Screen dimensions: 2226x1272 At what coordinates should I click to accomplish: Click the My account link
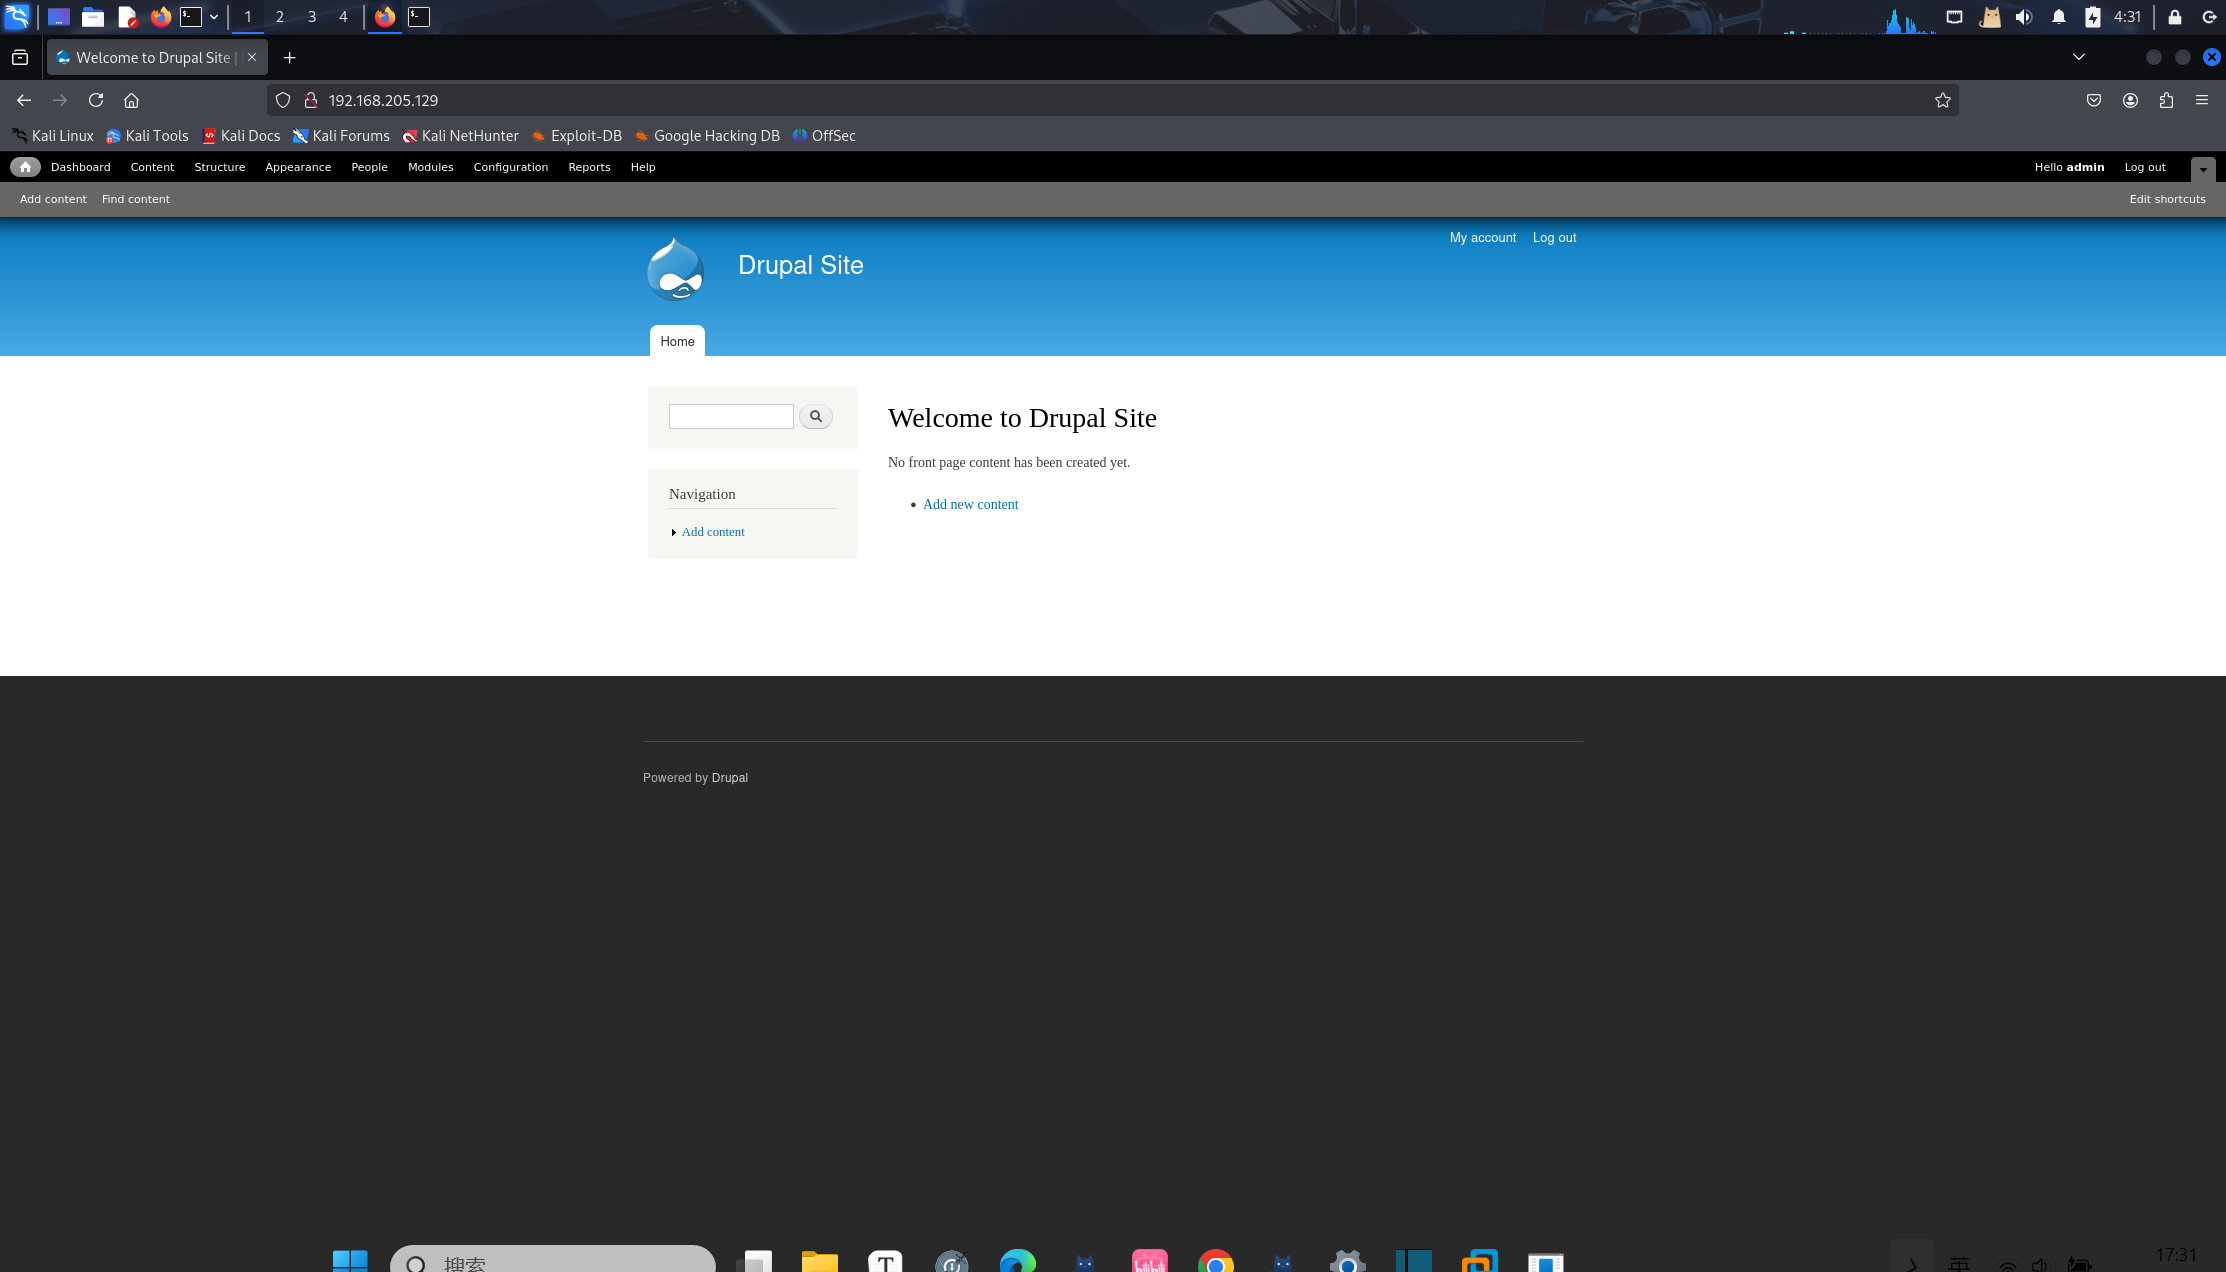1482,238
